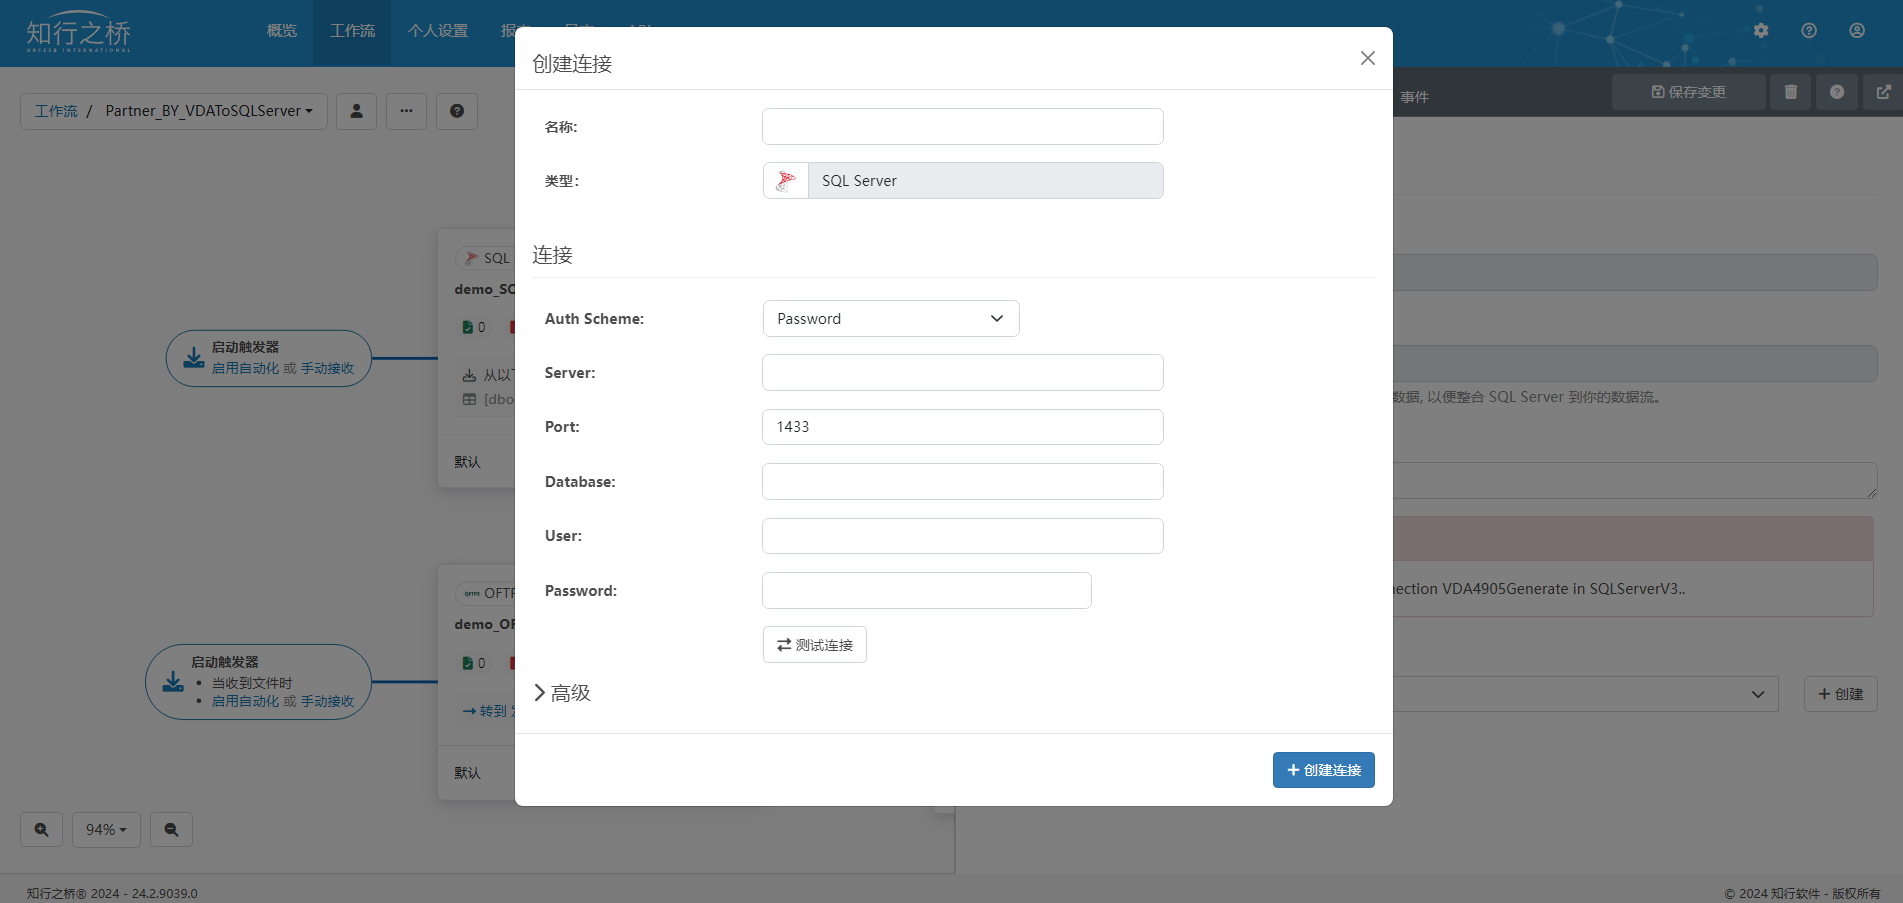The height and width of the screenshot is (903, 1903).
Task: Click the green 0 counter on SQL card
Action: tap(474, 327)
